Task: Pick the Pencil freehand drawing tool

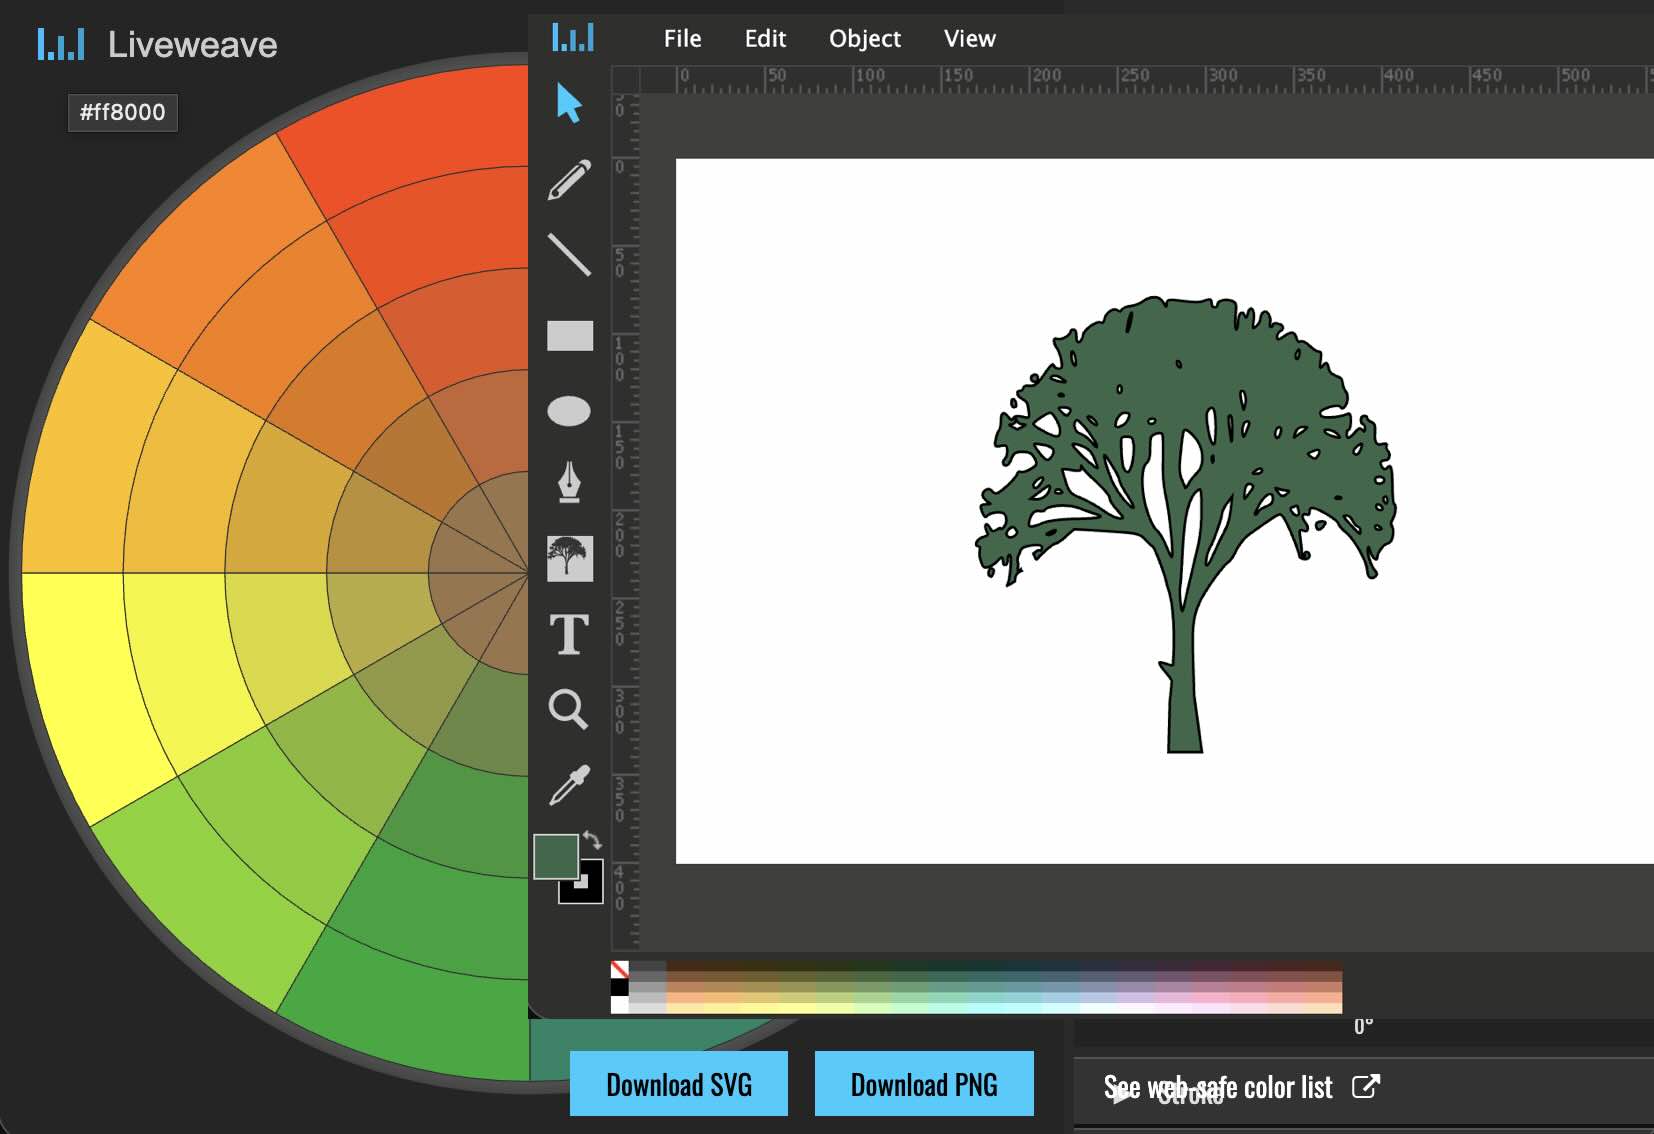Action: [x=569, y=180]
